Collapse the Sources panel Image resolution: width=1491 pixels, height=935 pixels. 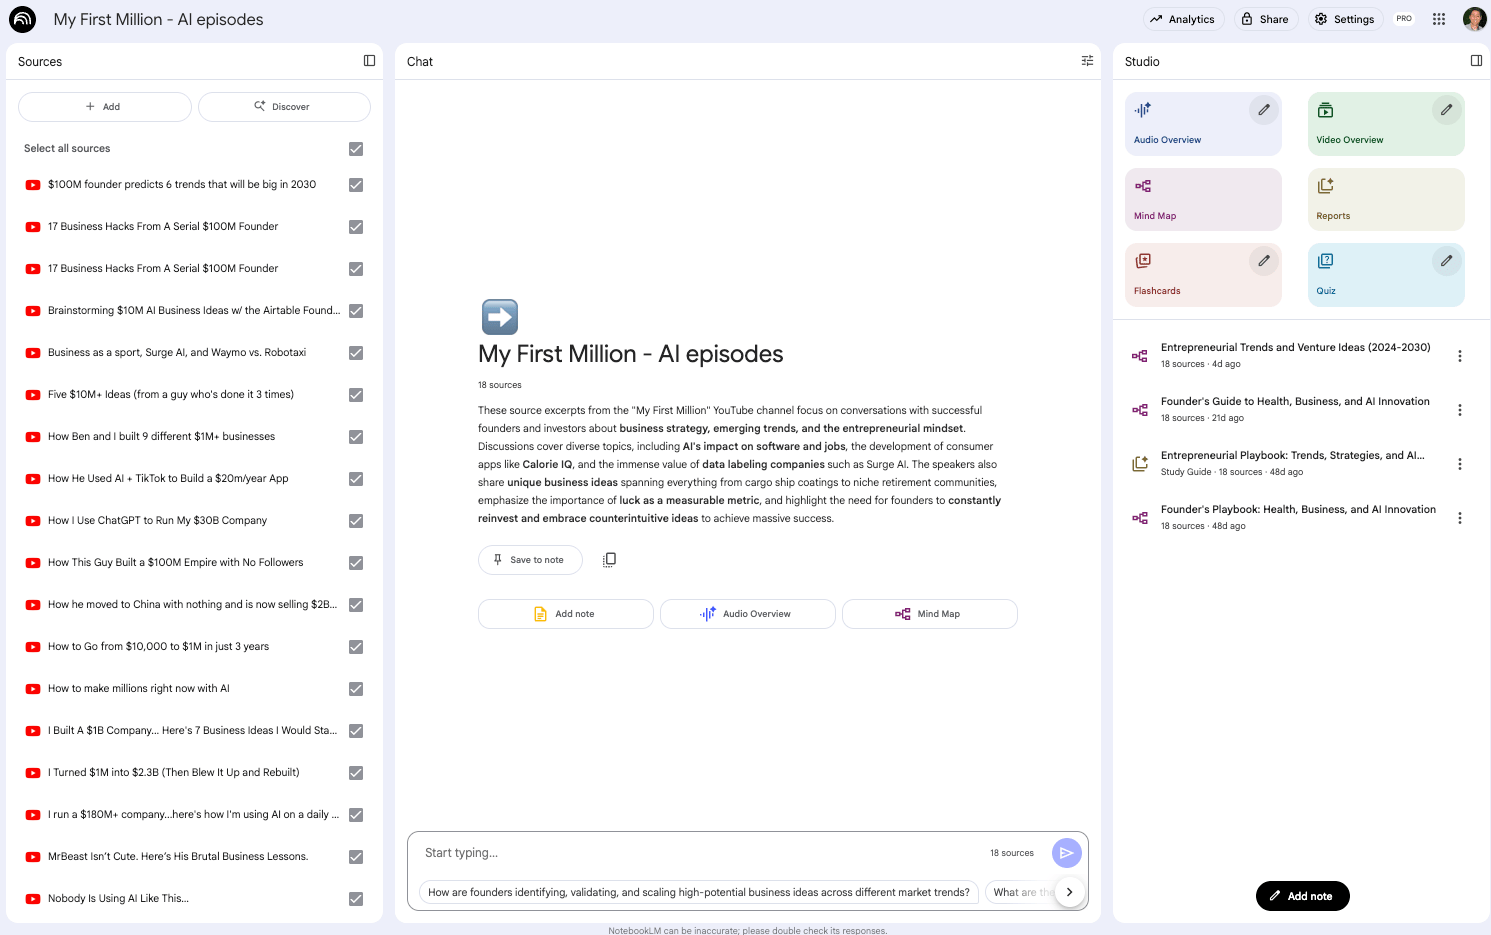click(369, 61)
